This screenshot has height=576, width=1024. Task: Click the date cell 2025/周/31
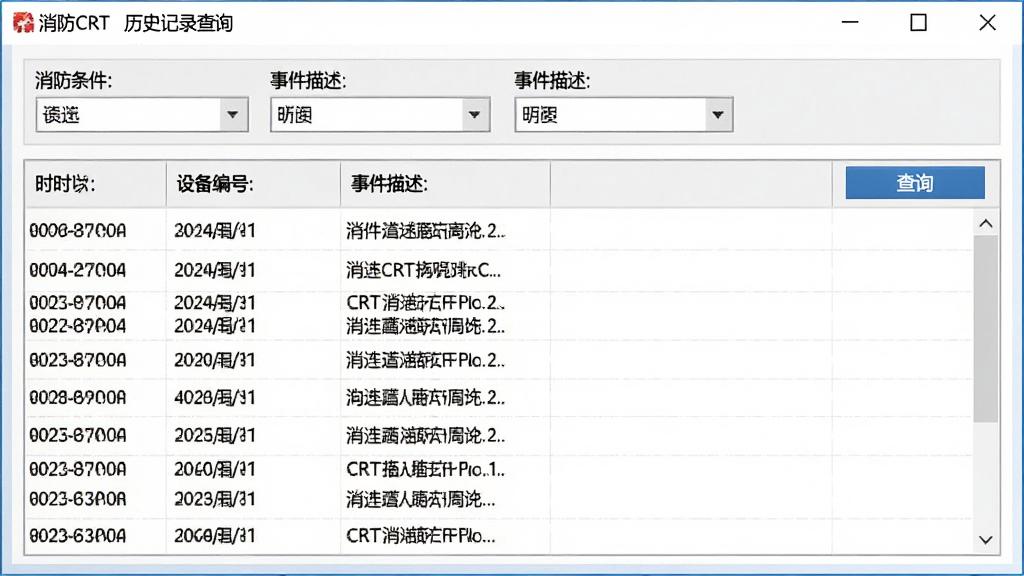coord(215,436)
